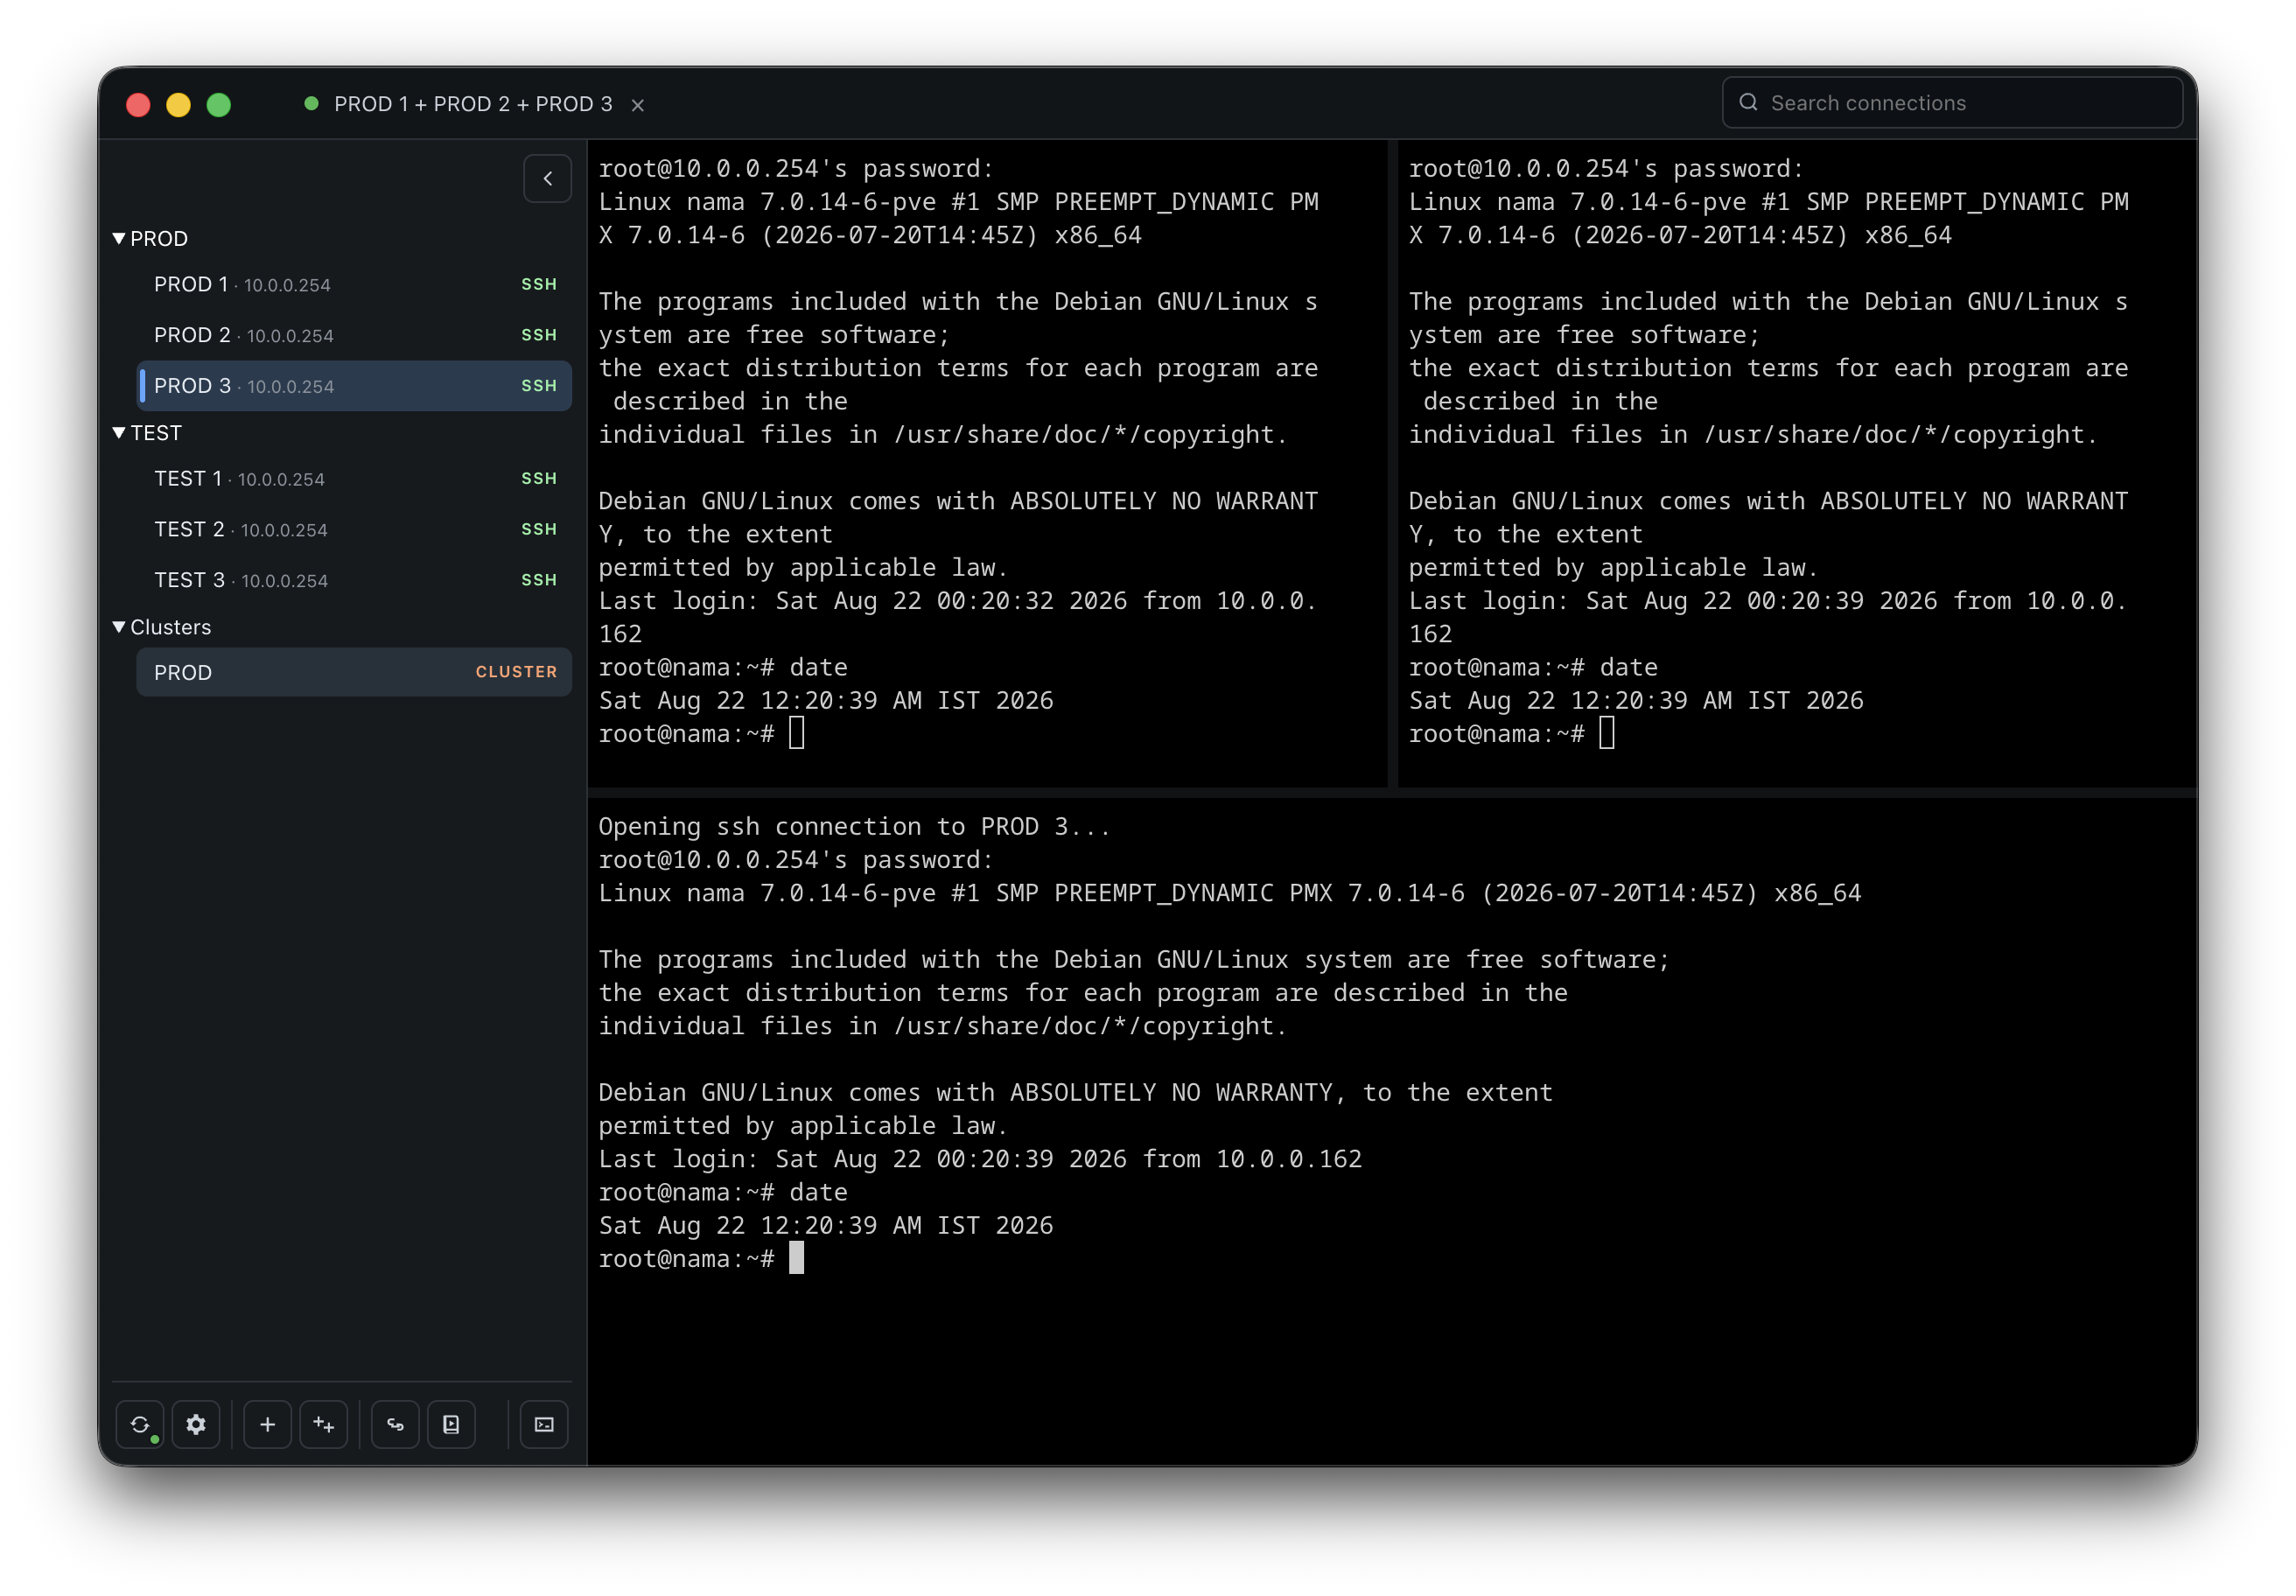The height and width of the screenshot is (1596, 2296).
Task: Open the TEST 2 connection
Action: (354, 529)
